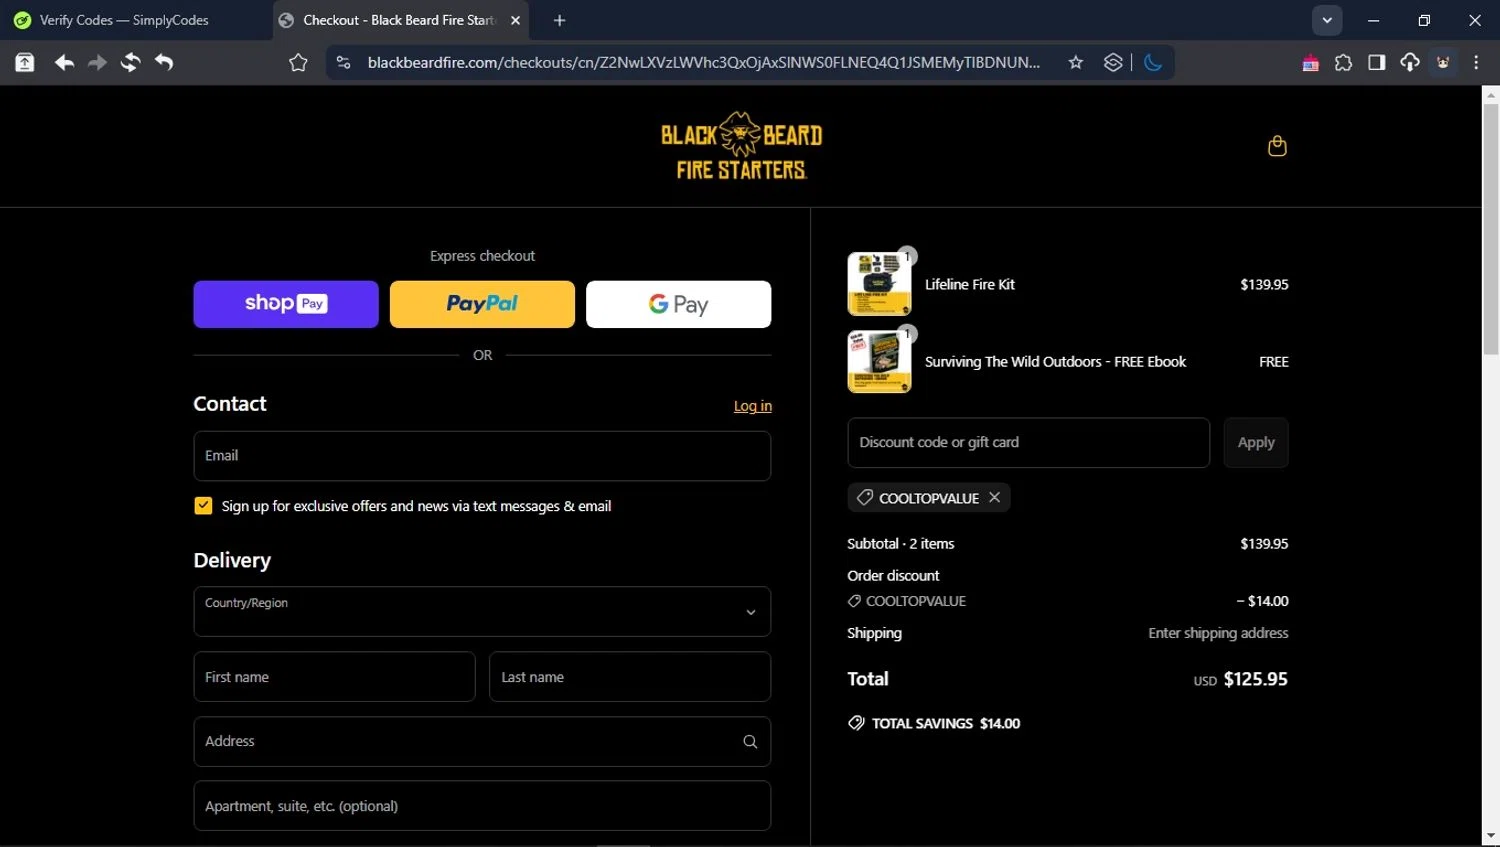The image size is (1500, 847).
Task: Switch to the Verify Codes SimplyCodes tab
Action: click(125, 20)
